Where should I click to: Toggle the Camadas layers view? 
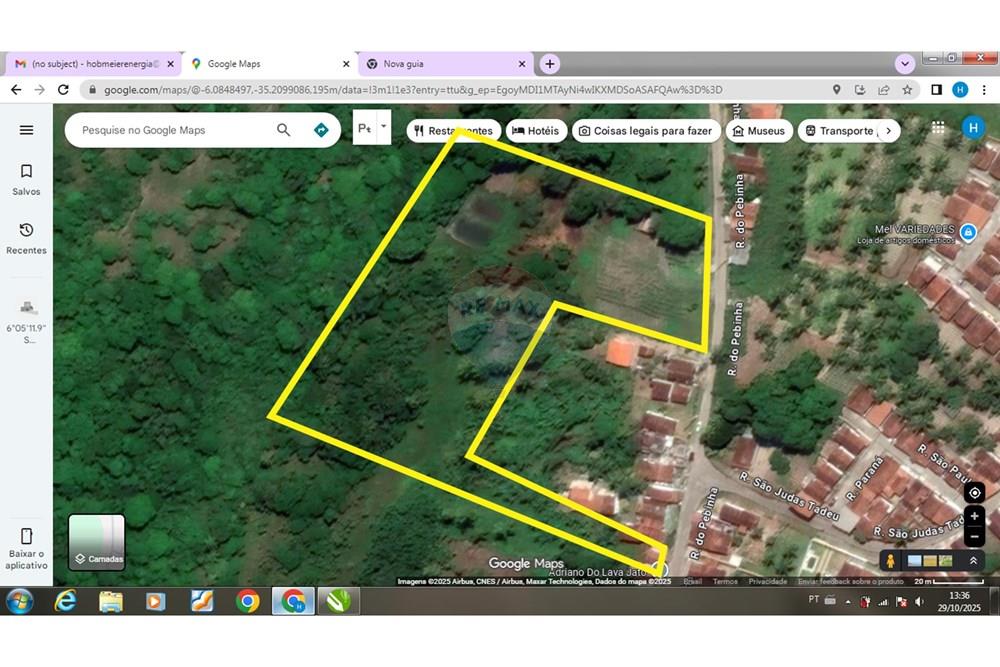click(97, 542)
